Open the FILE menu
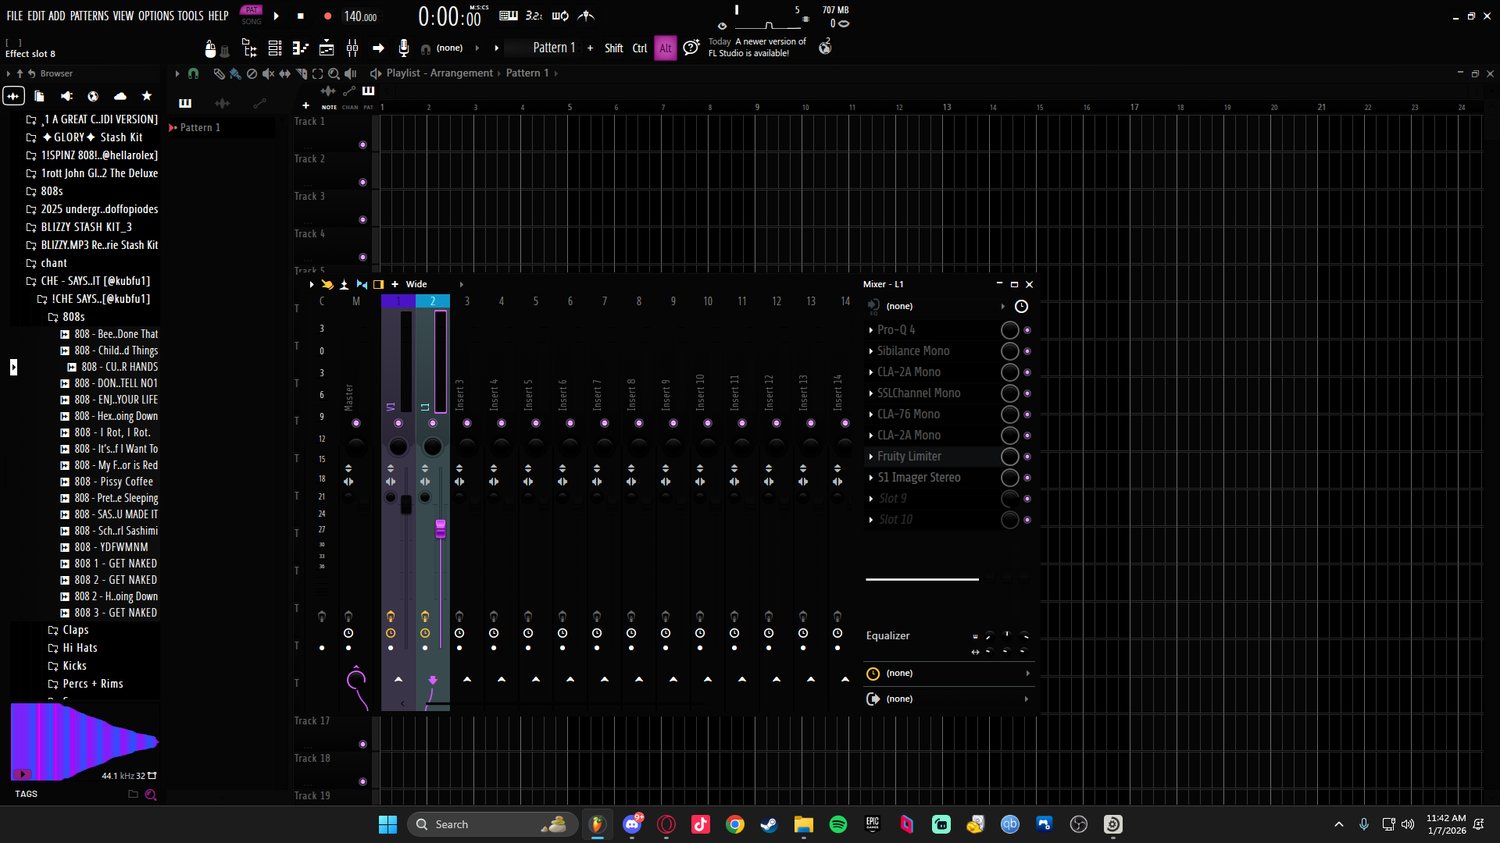 15,16
